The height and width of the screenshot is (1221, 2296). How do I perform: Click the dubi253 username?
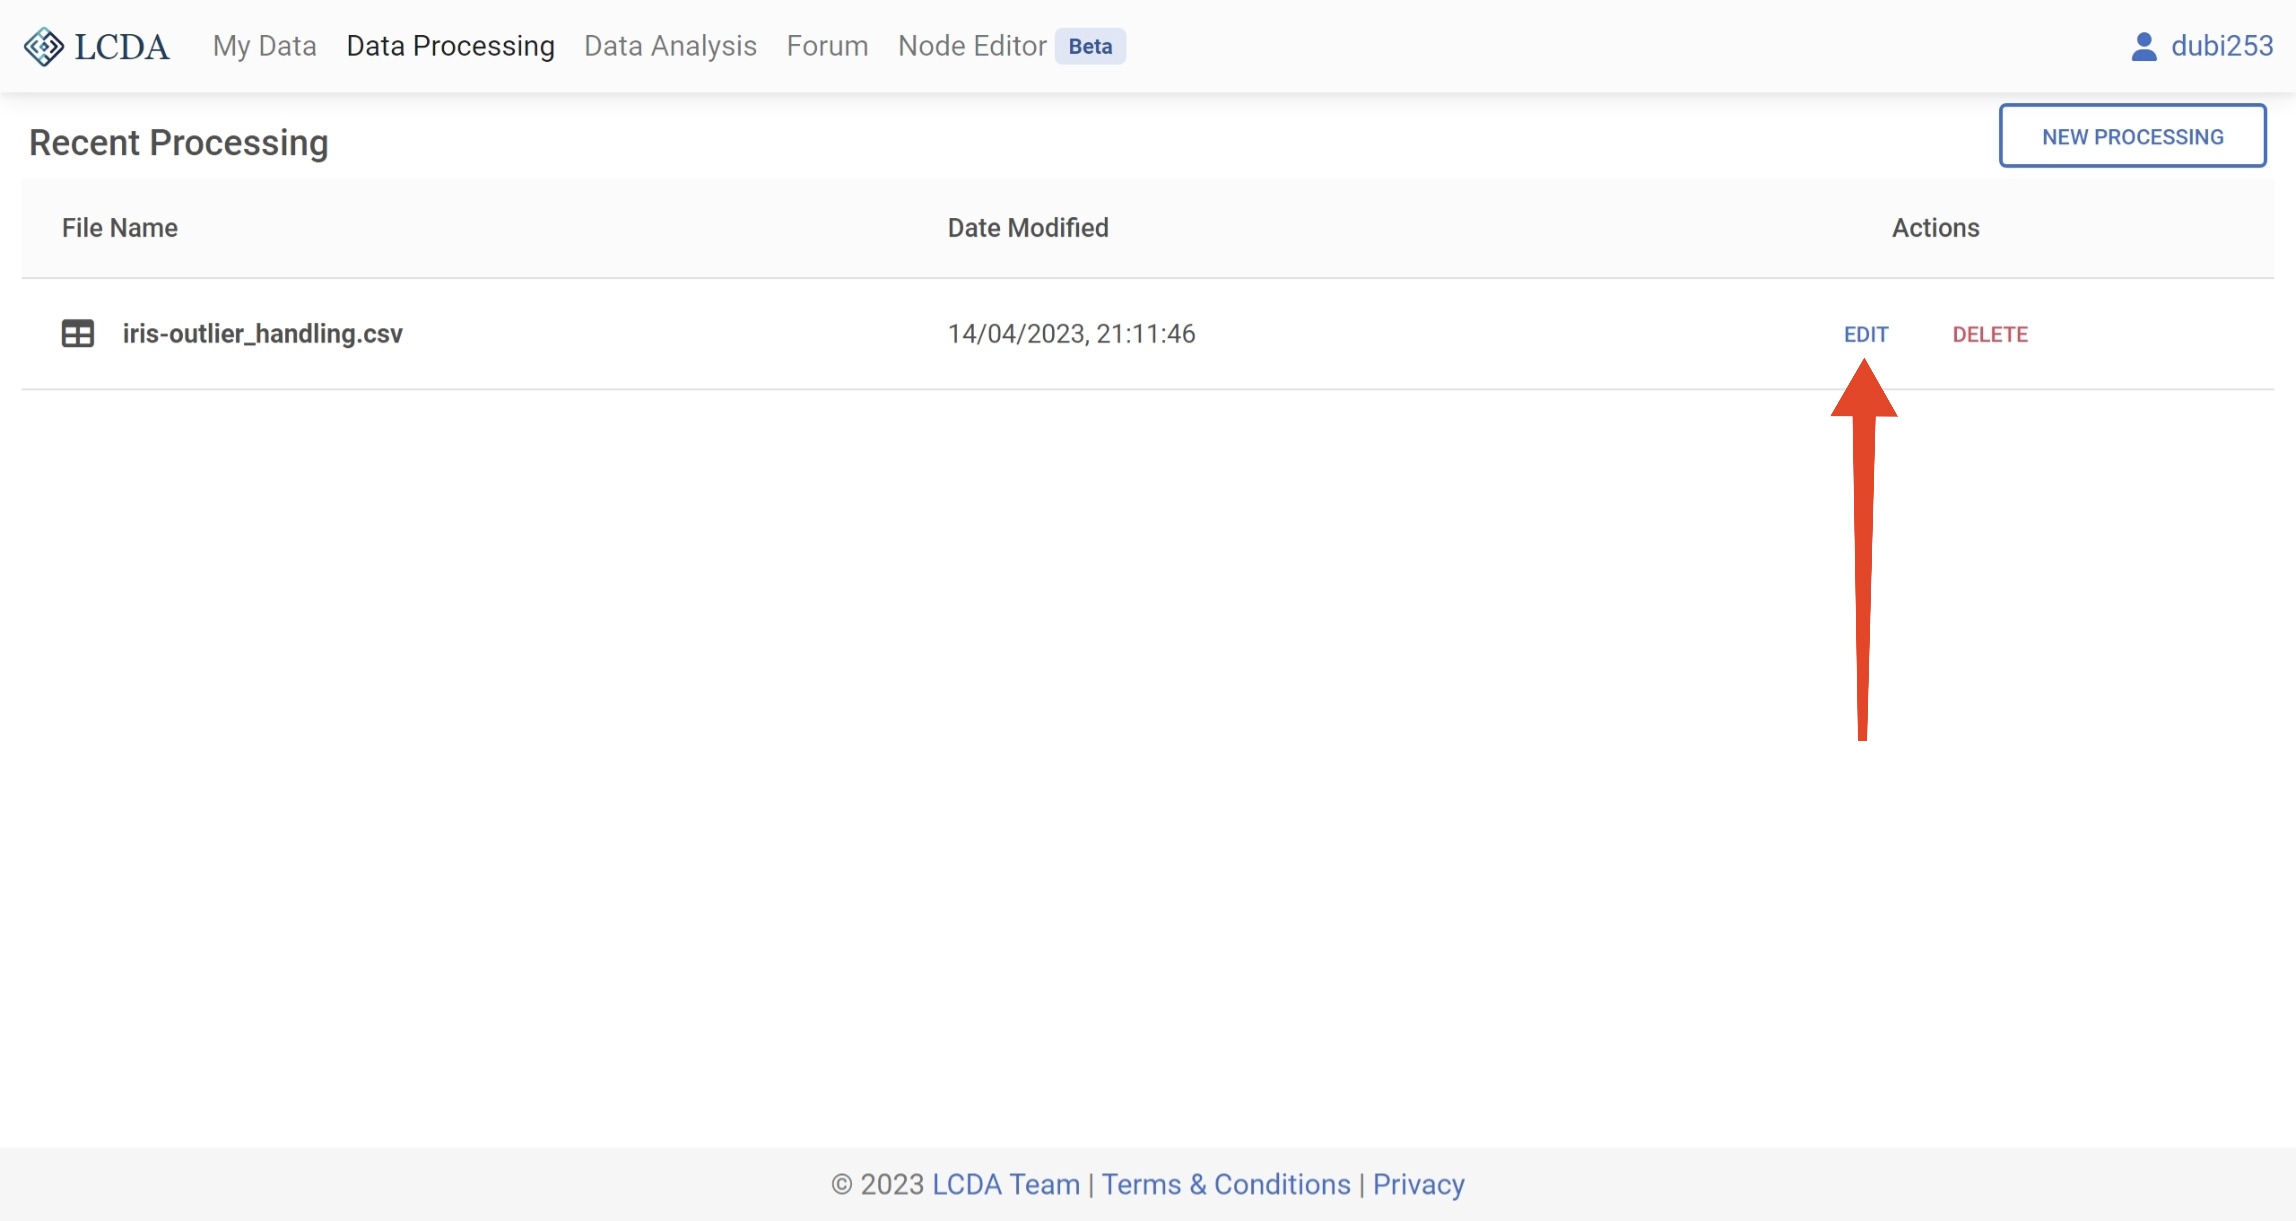(x=2222, y=46)
